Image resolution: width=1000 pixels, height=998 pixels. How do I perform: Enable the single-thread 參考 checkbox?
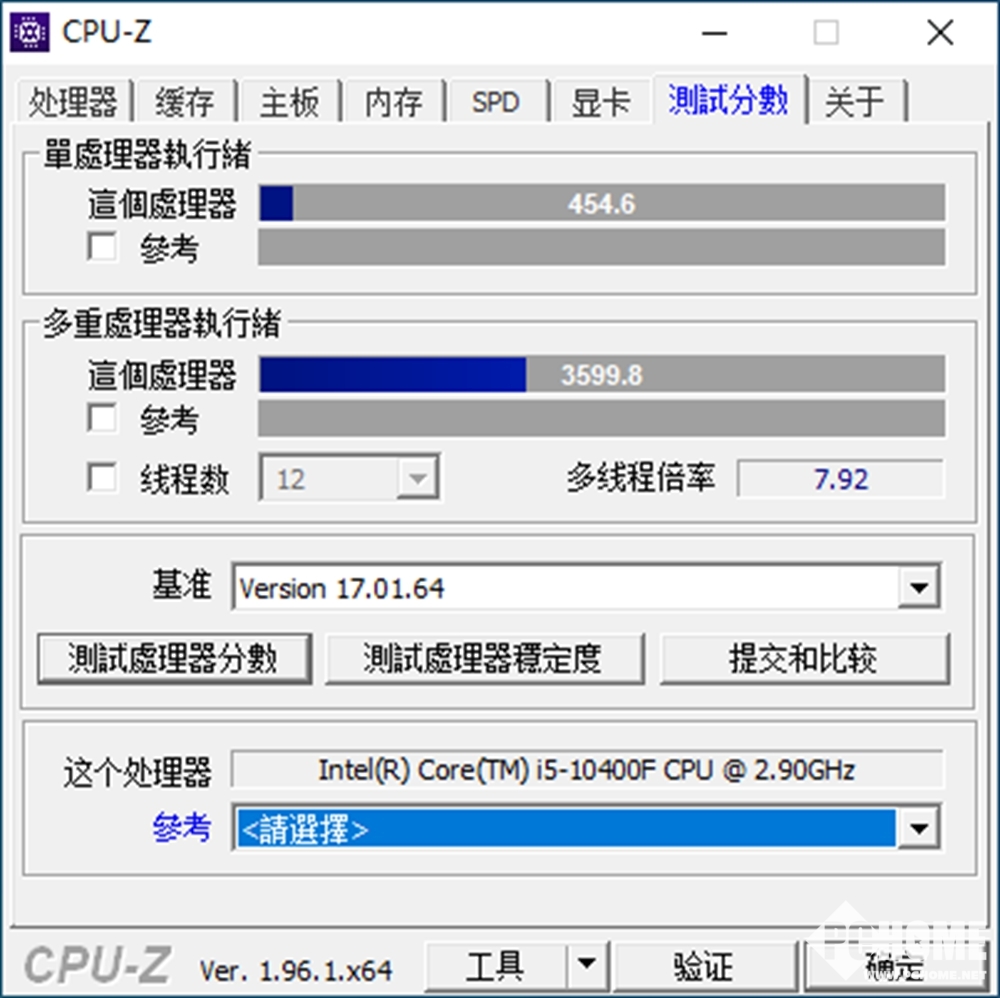(x=102, y=246)
